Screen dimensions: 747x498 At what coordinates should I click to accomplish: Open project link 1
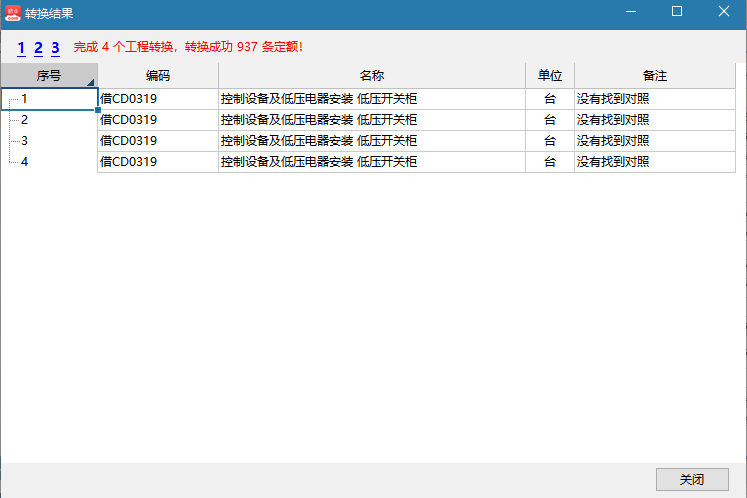coord(21,47)
